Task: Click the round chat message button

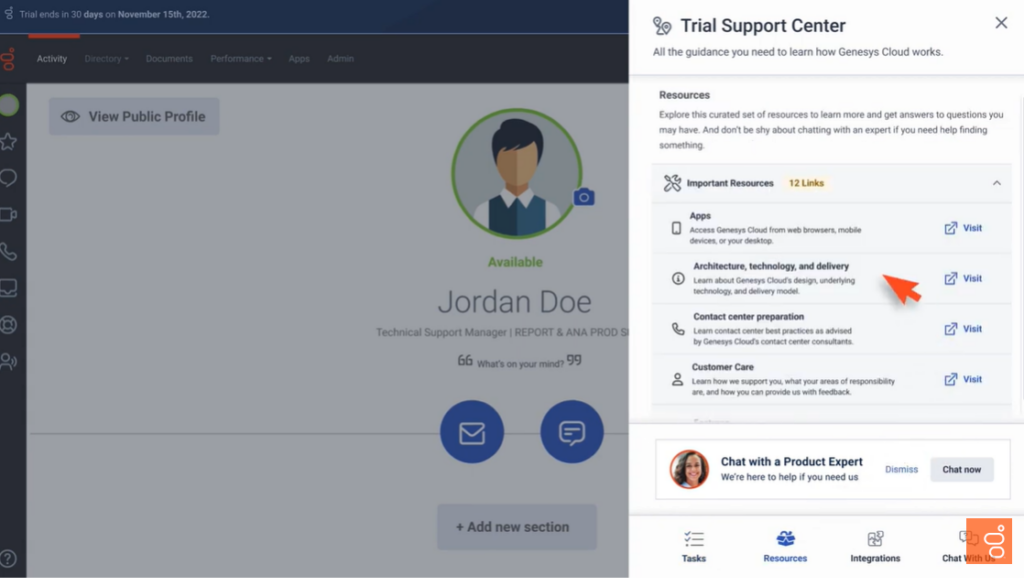Action: (x=572, y=433)
